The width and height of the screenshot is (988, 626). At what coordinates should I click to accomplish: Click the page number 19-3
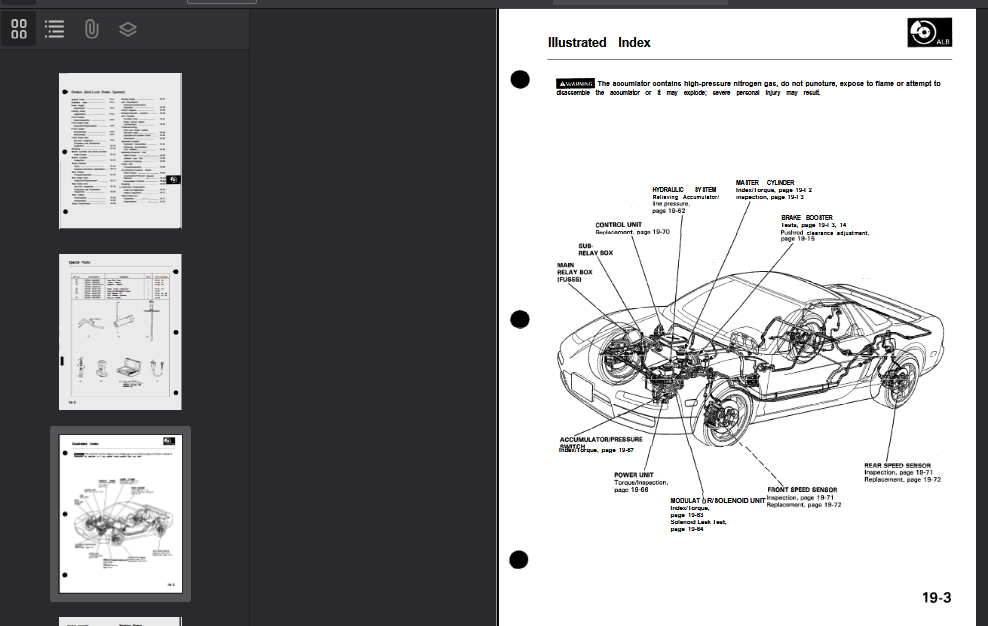click(x=936, y=598)
